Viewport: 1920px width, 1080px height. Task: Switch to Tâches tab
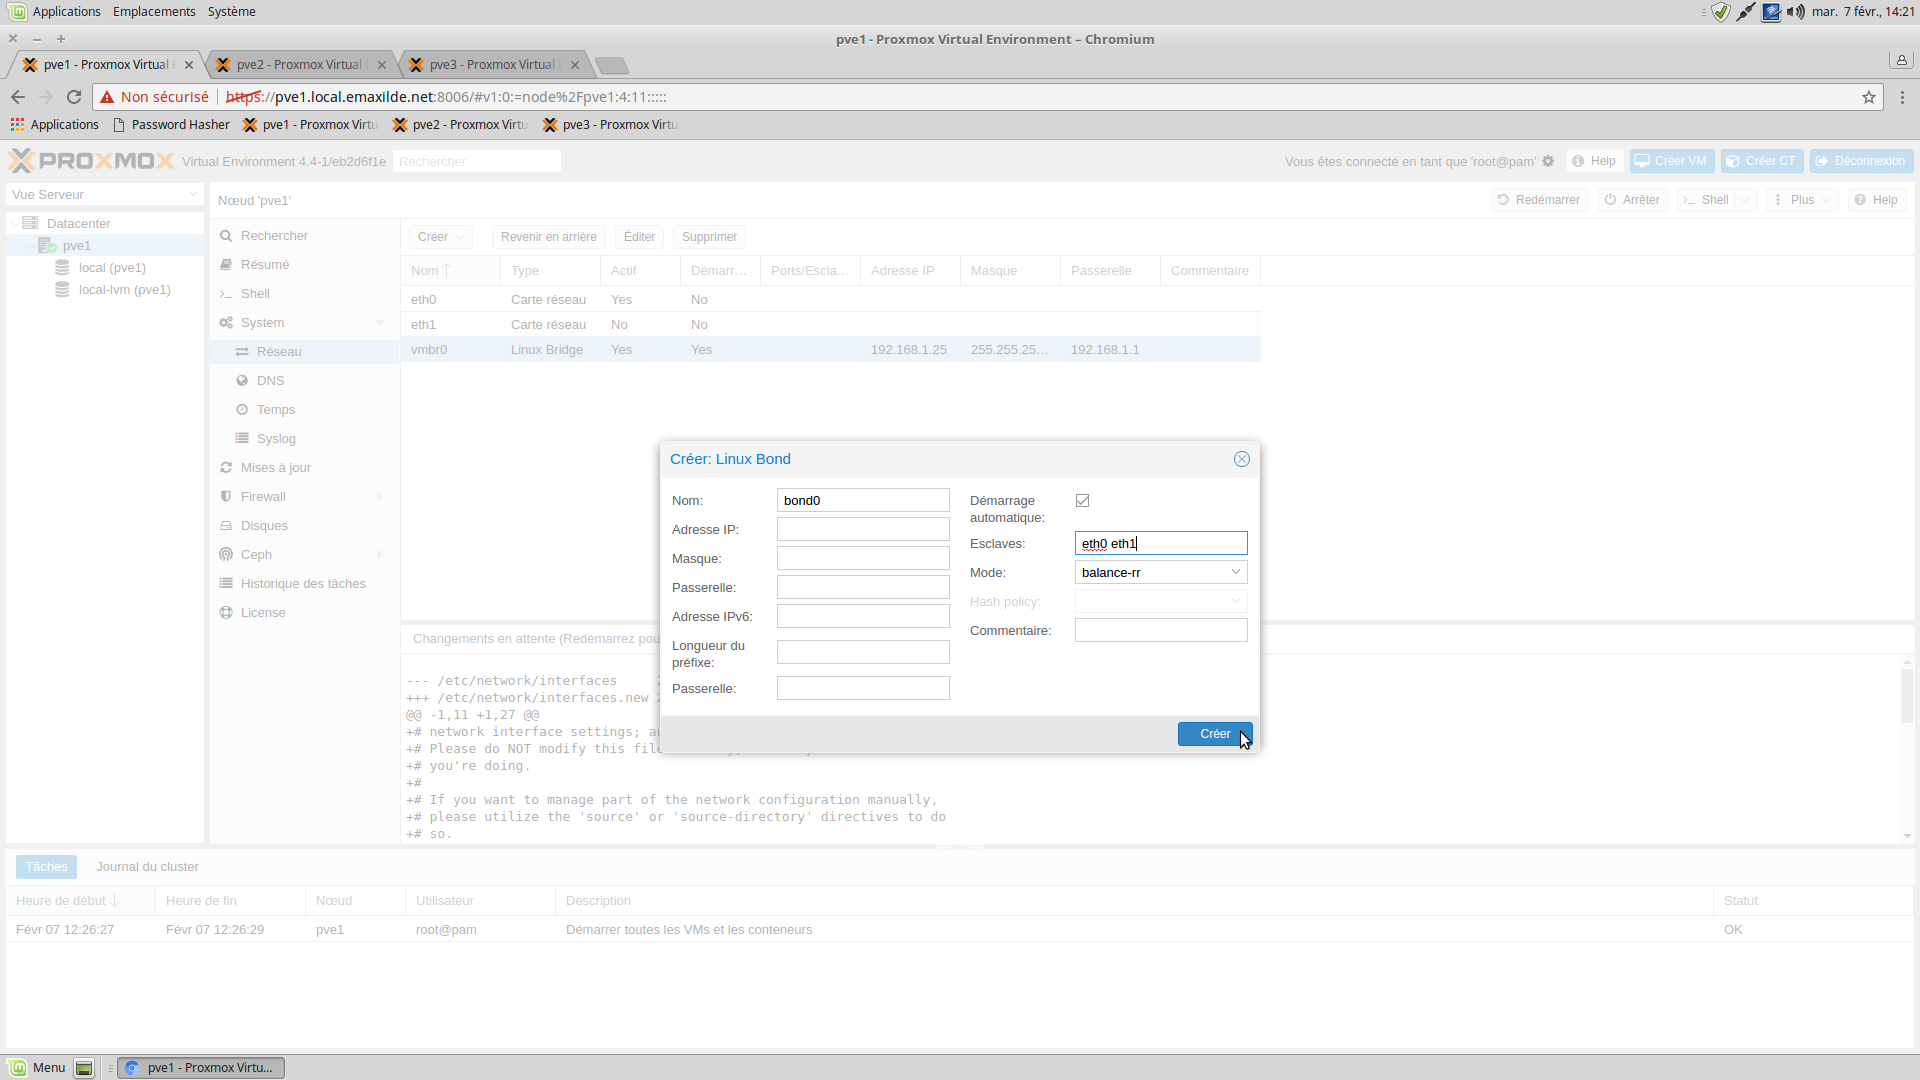point(46,867)
